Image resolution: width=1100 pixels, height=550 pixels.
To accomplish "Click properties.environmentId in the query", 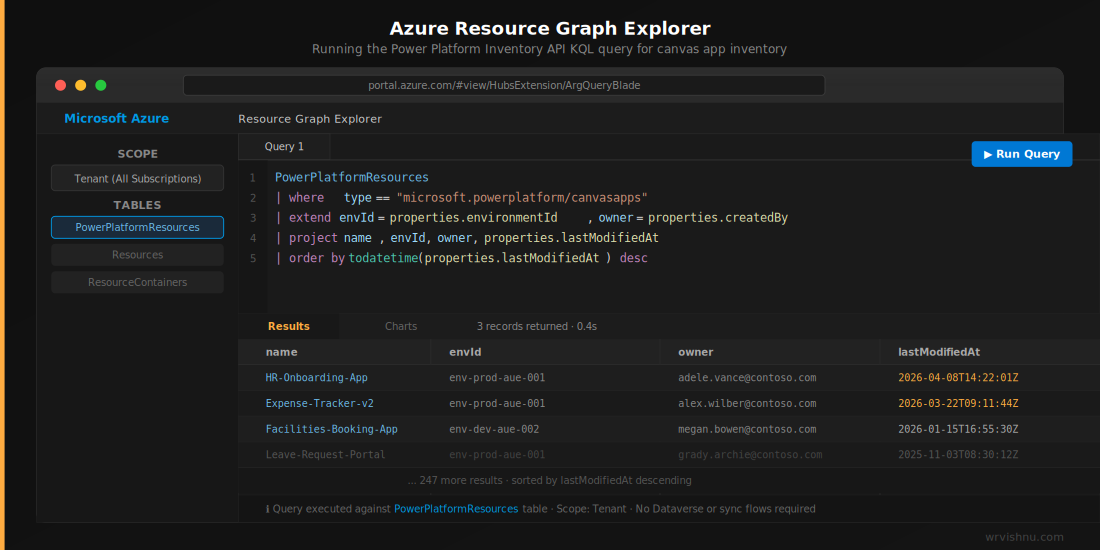I will coord(474,218).
